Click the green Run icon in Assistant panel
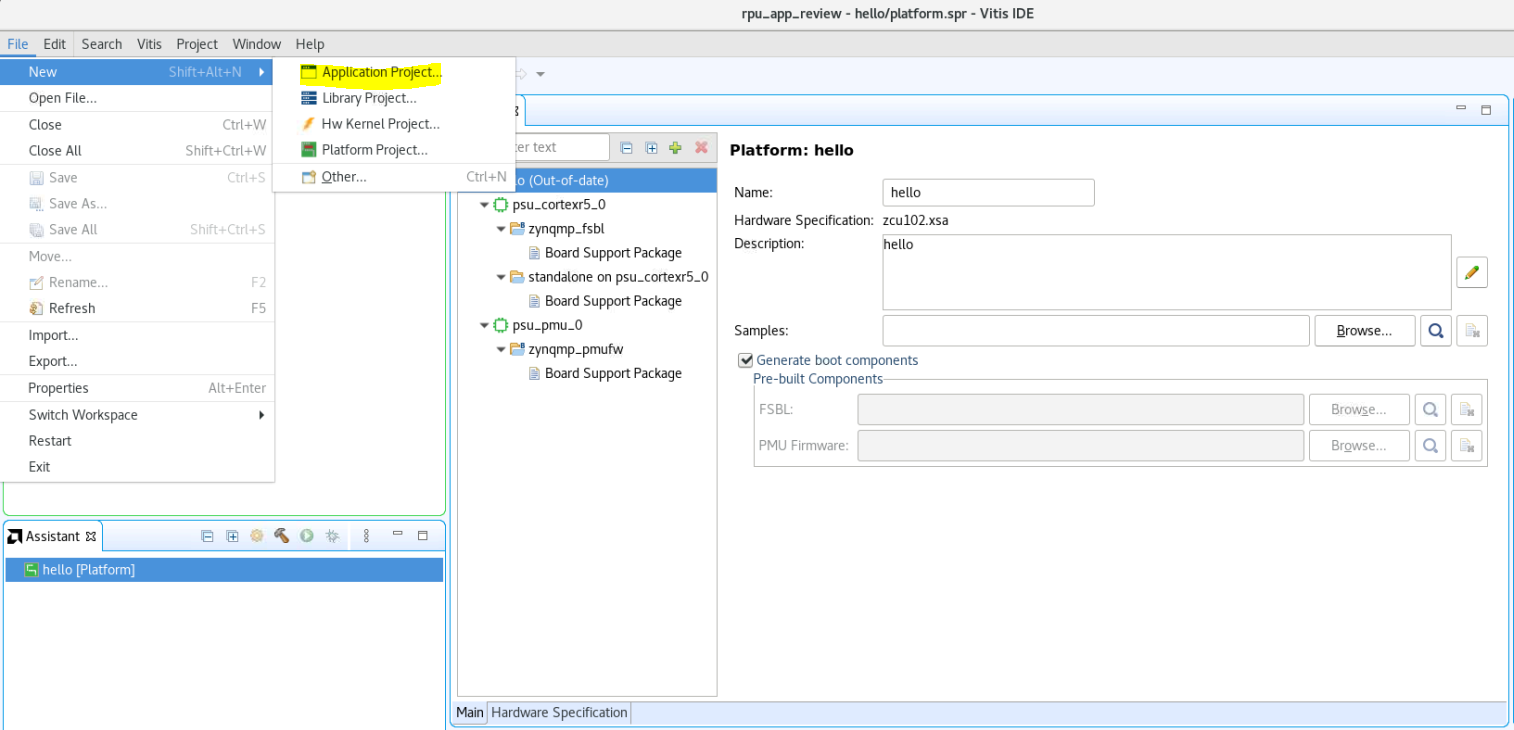Viewport: 1514px width, 730px height. point(306,536)
